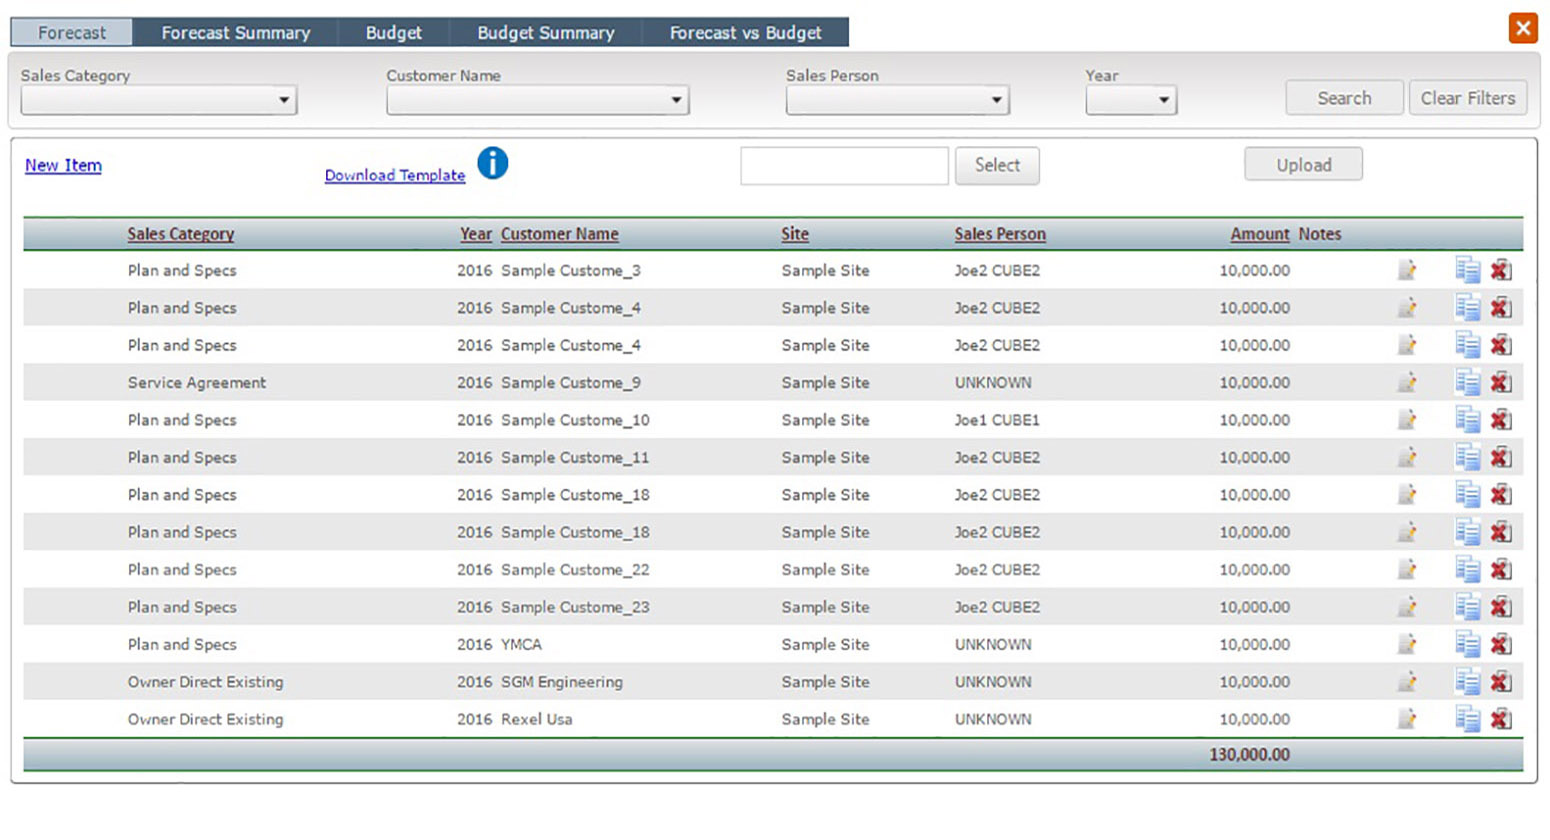Follow the Download Template link
The image size is (1550, 840).
pyautogui.click(x=395, y=175)
